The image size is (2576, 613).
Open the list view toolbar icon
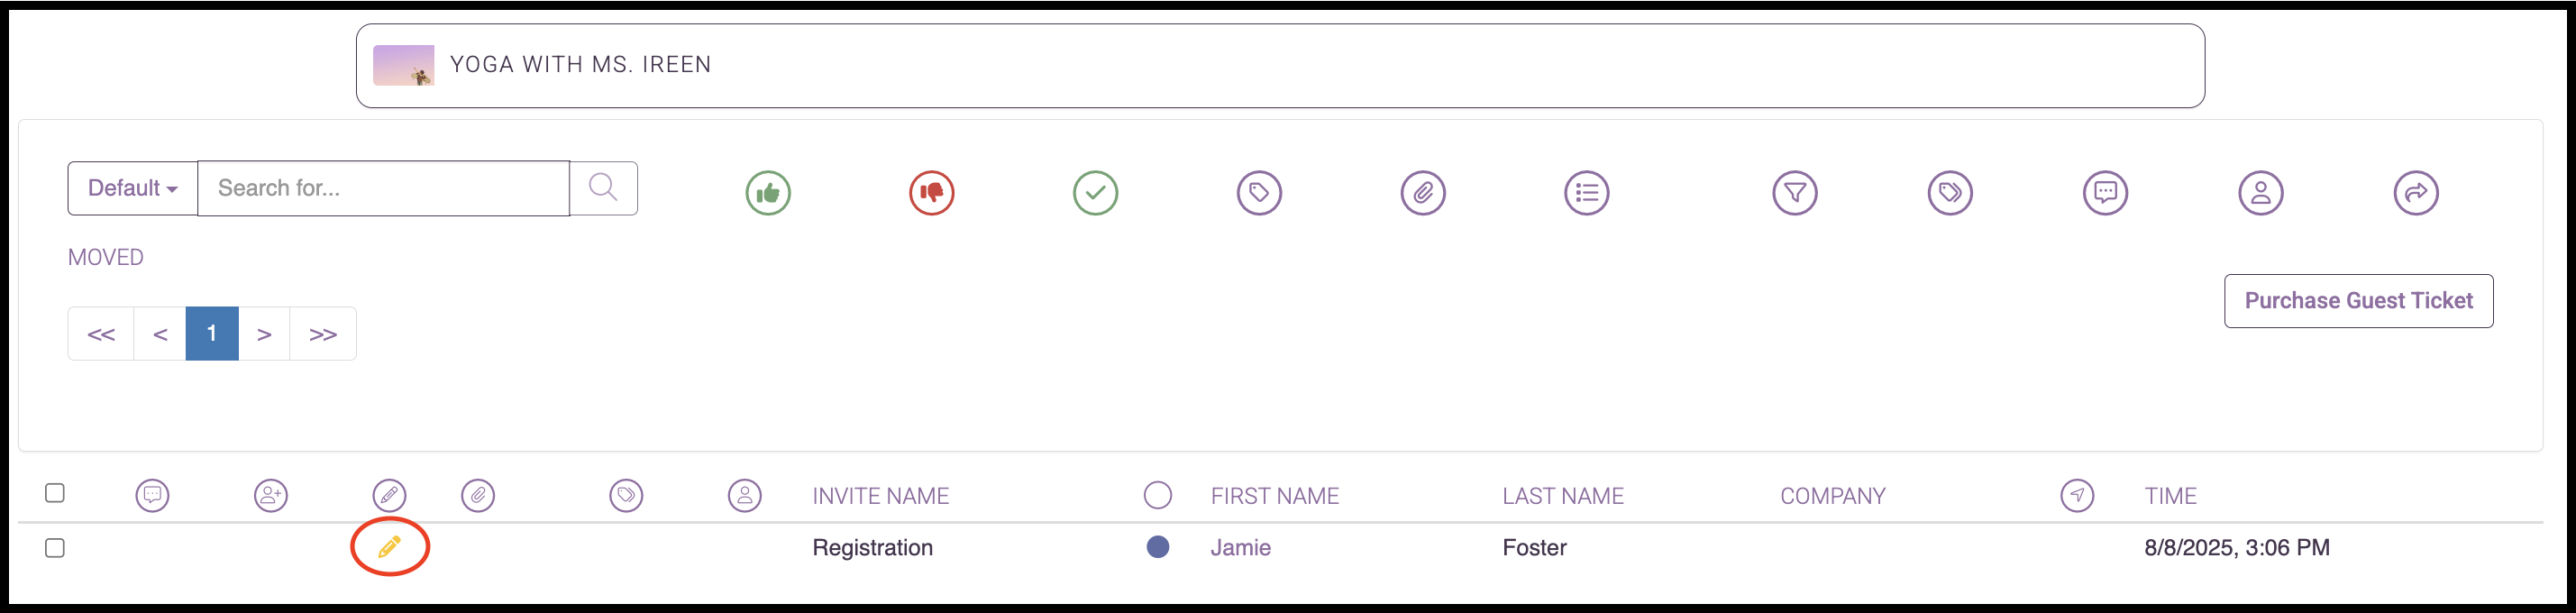tap(1587, 193)
